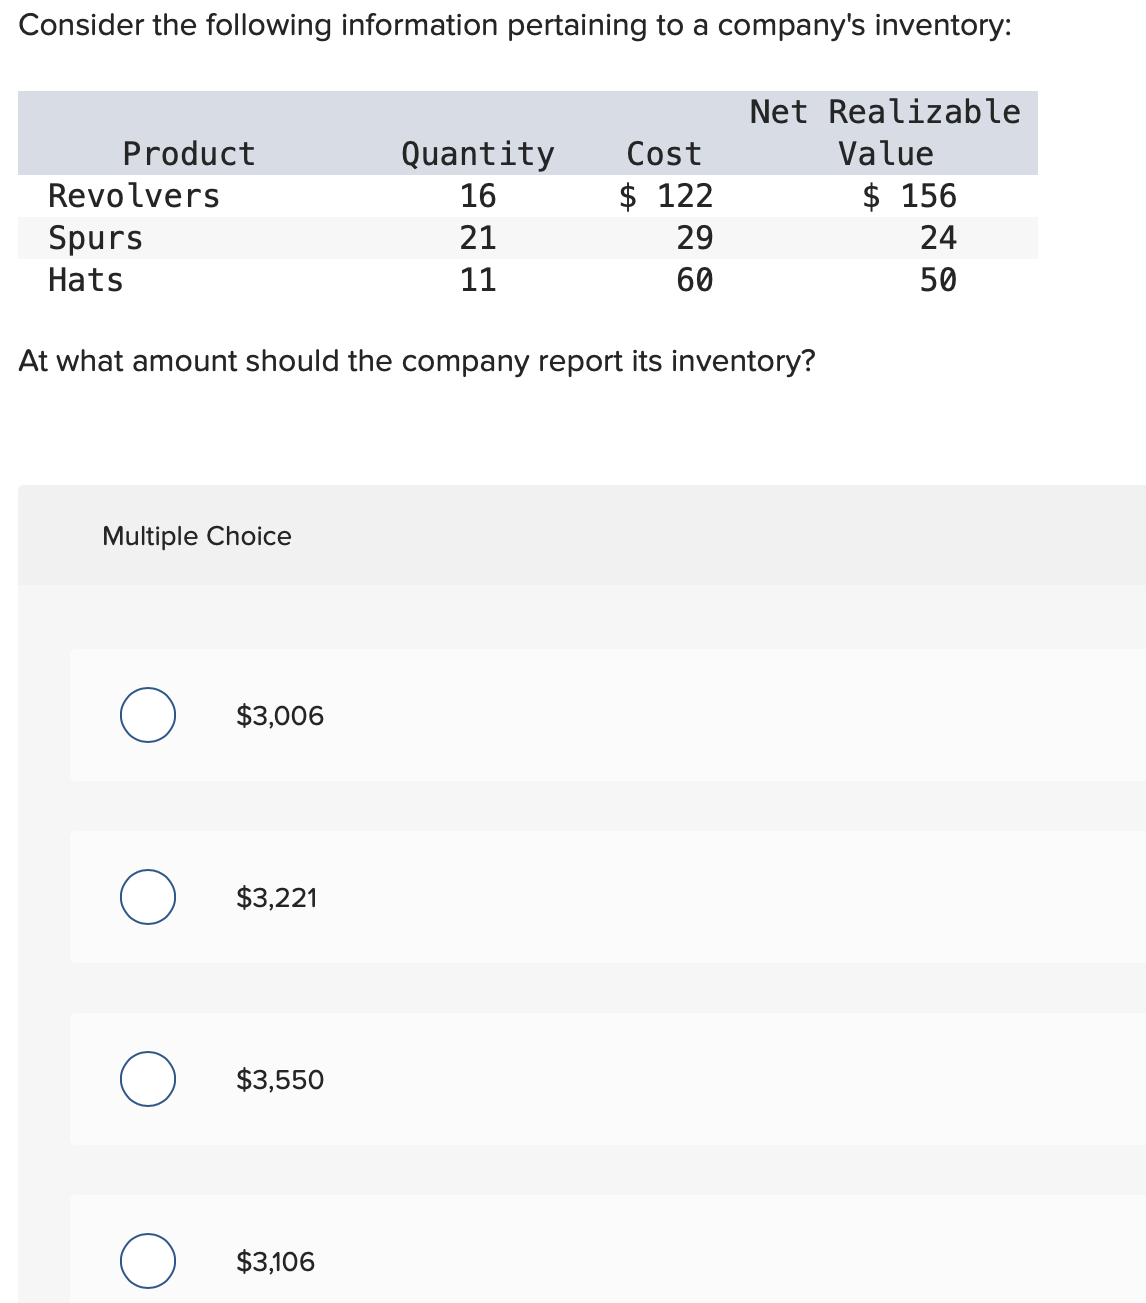Click the inventory report question text
This screenshot has width=1146, height=1303.
417,360
